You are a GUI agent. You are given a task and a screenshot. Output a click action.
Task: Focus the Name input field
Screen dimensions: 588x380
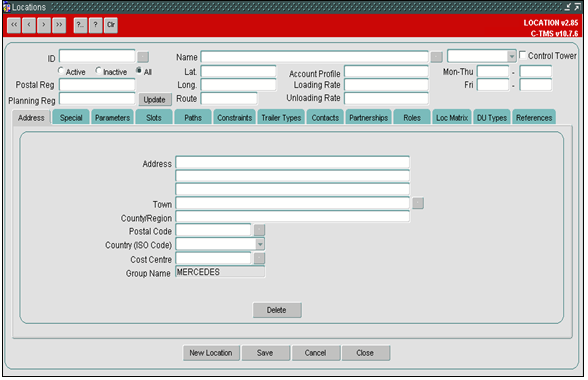(315, 56)
